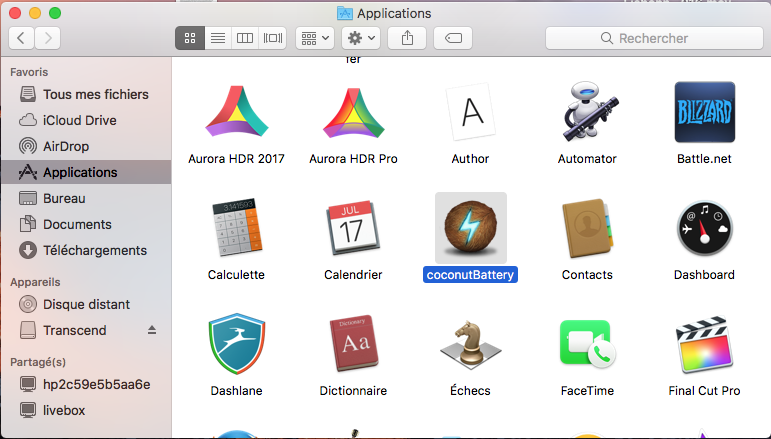Open Documents in sidebar

click(86, 224)
